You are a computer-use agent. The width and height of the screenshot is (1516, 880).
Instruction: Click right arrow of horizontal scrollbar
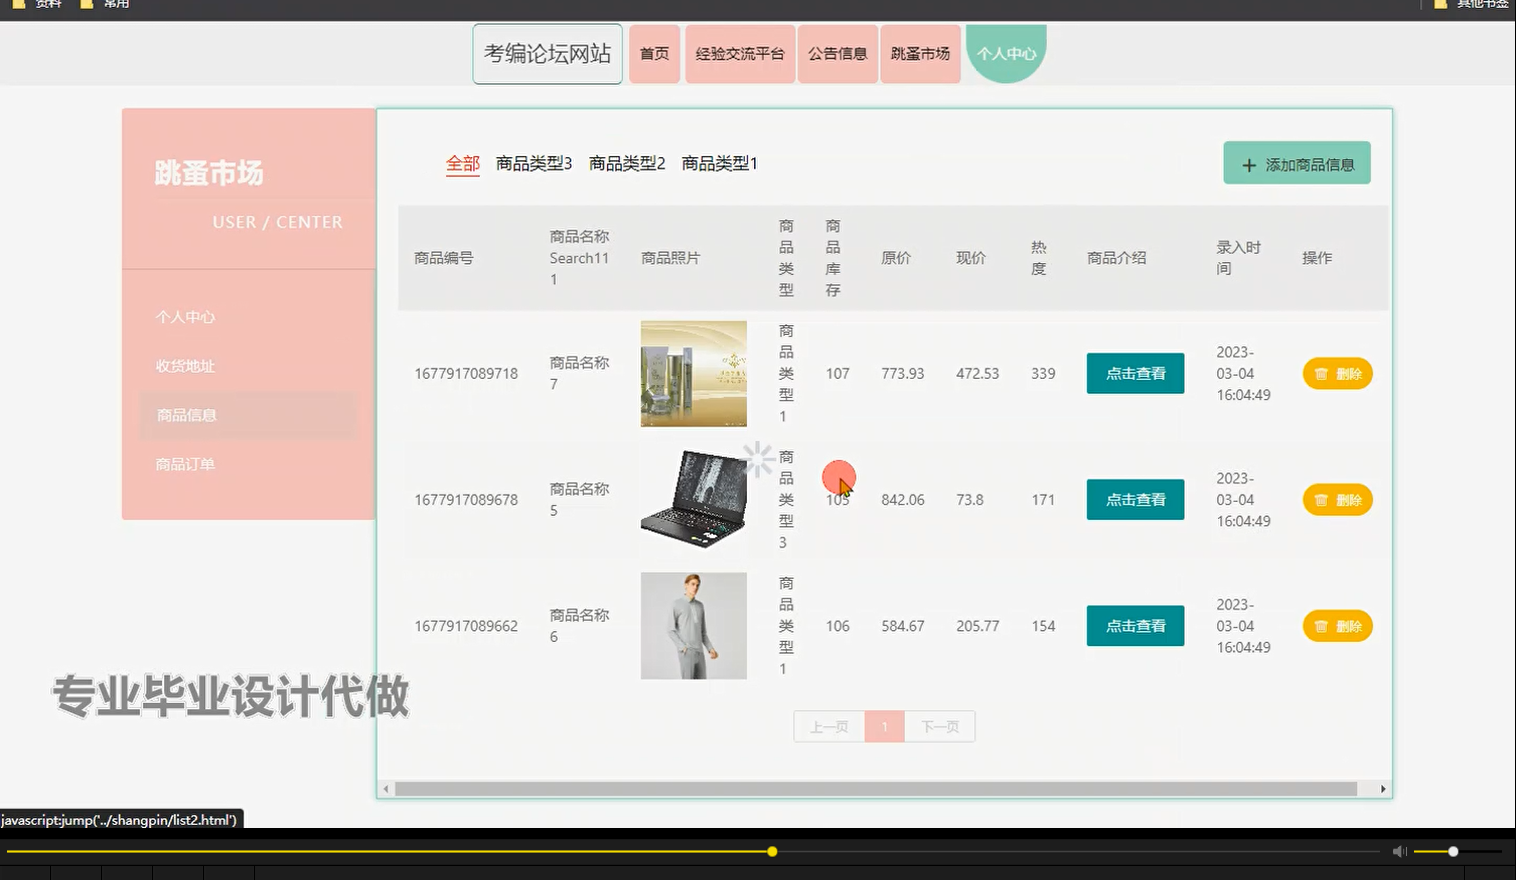pos(1384,788)
